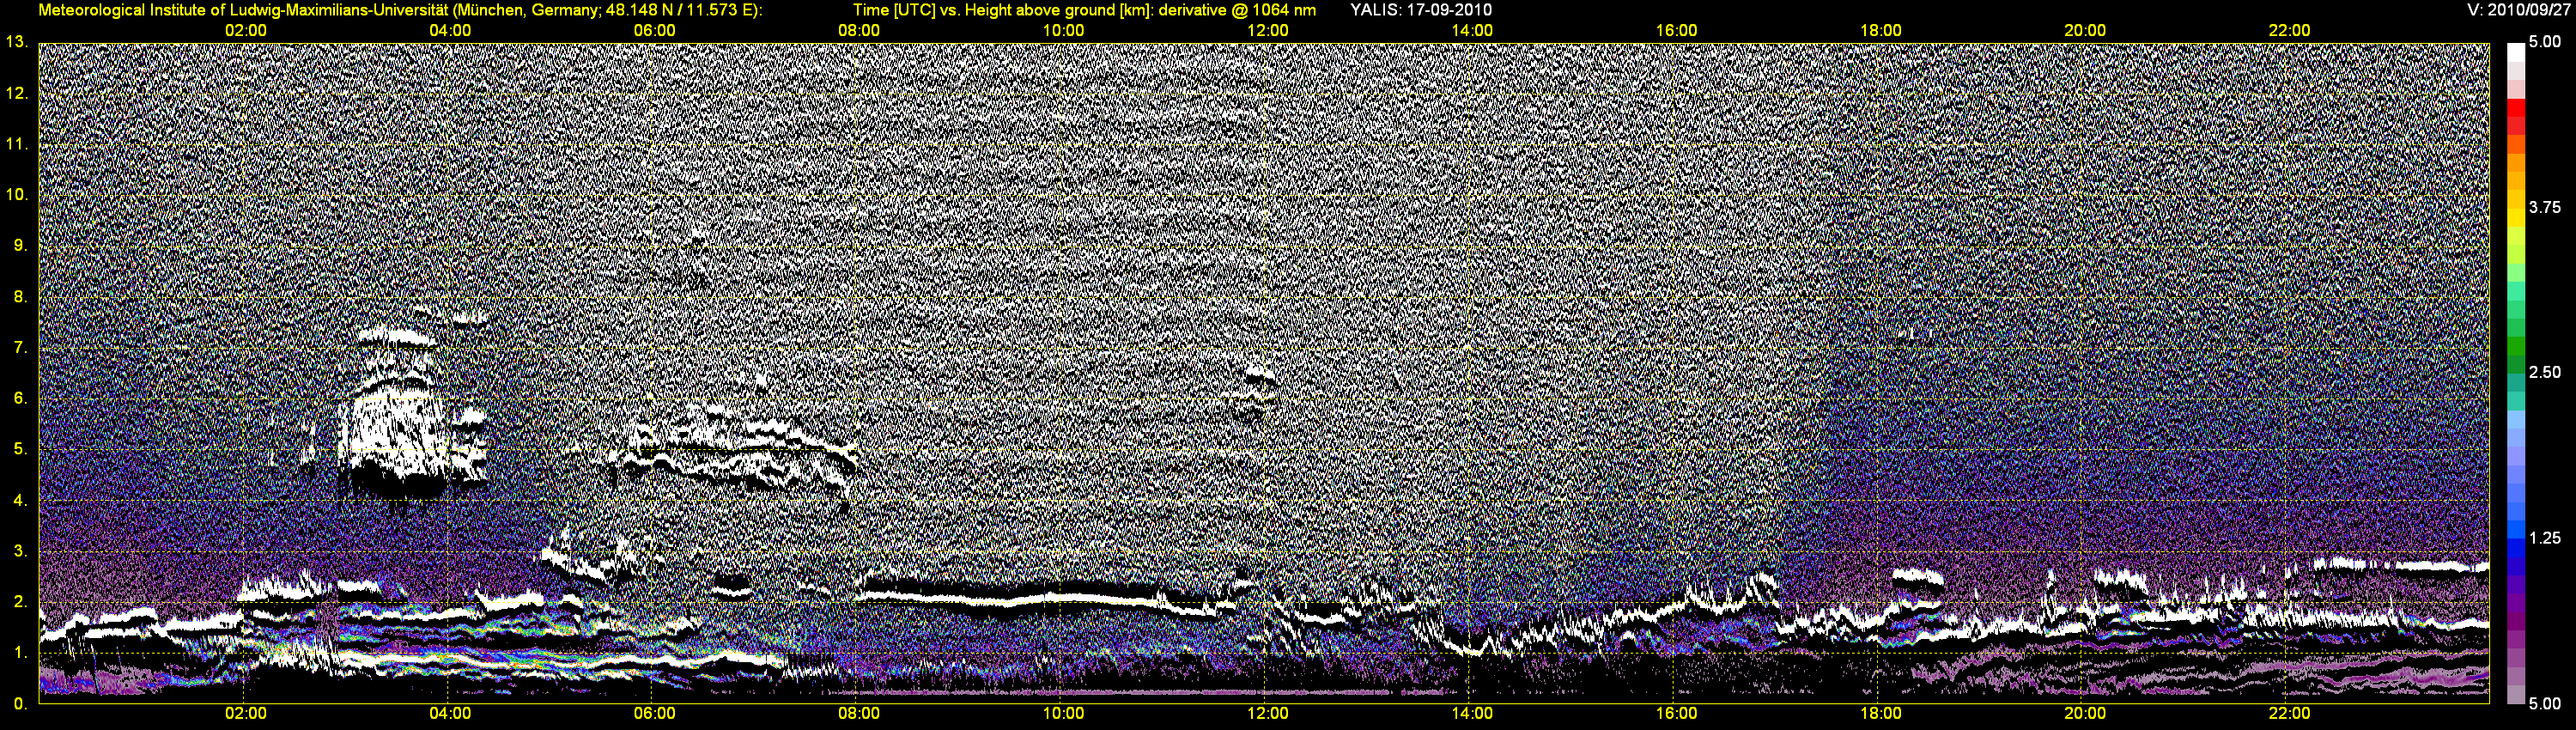Click the 06:00 label on the bottom time axis
The width and height of the screenshot is (2576, 730).
[654, 714]
